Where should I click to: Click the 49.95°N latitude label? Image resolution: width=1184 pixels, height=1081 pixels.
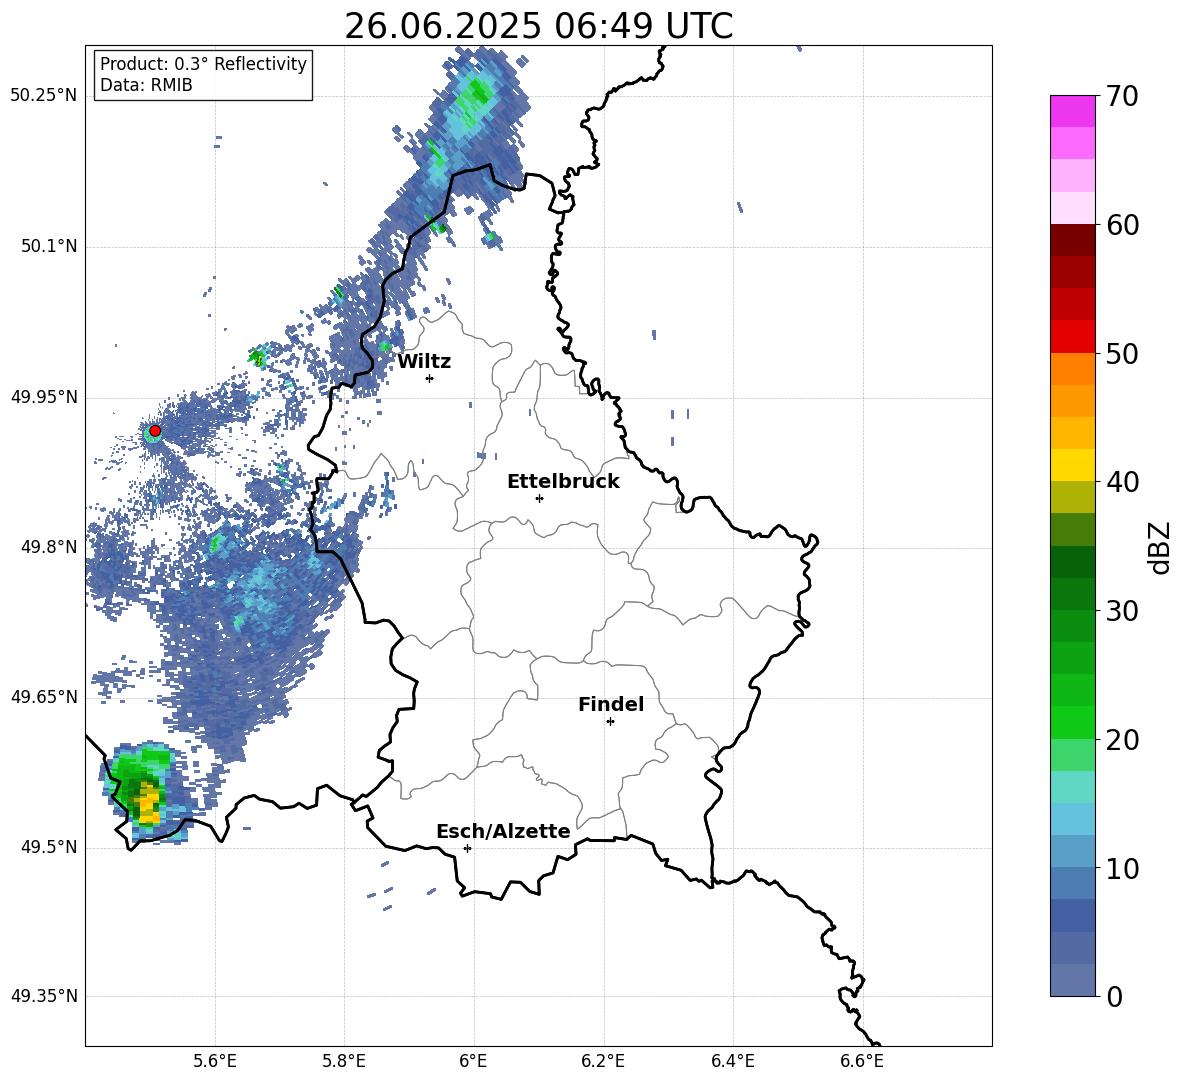44,397
